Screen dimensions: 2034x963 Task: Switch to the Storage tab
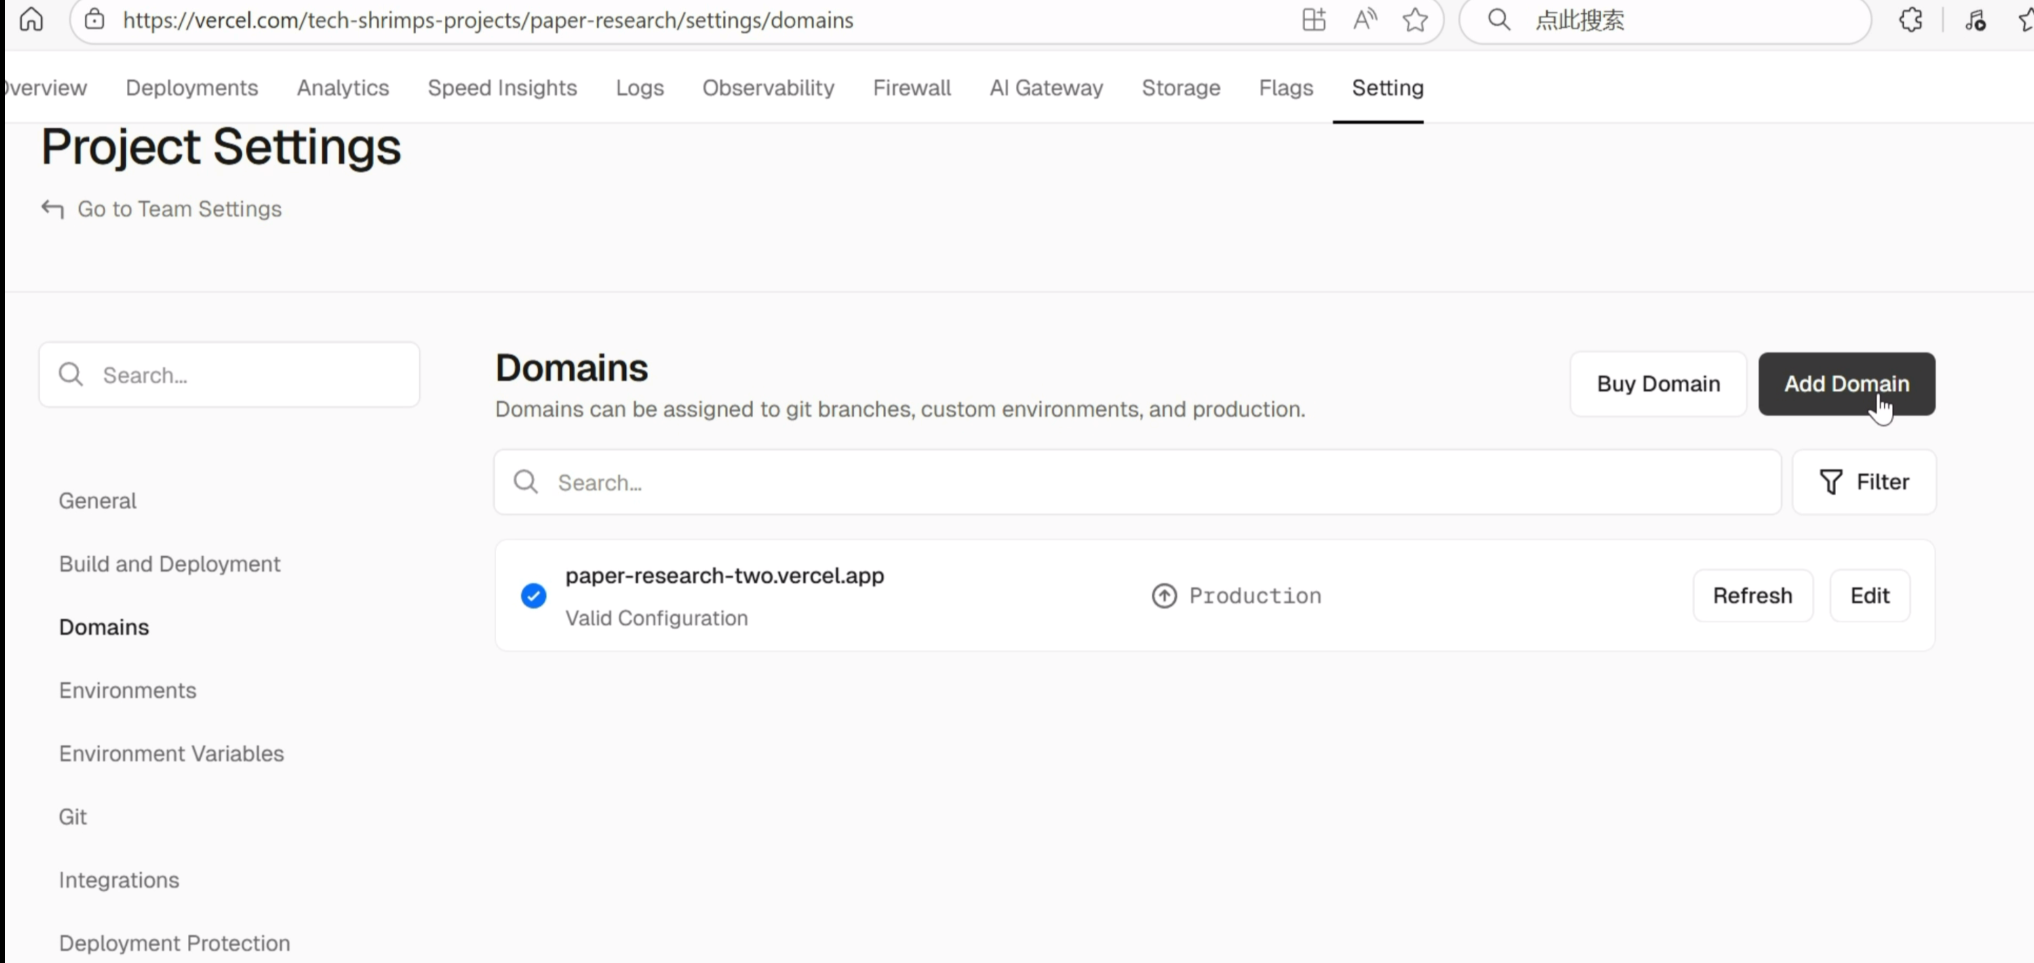pos(1181,88)
